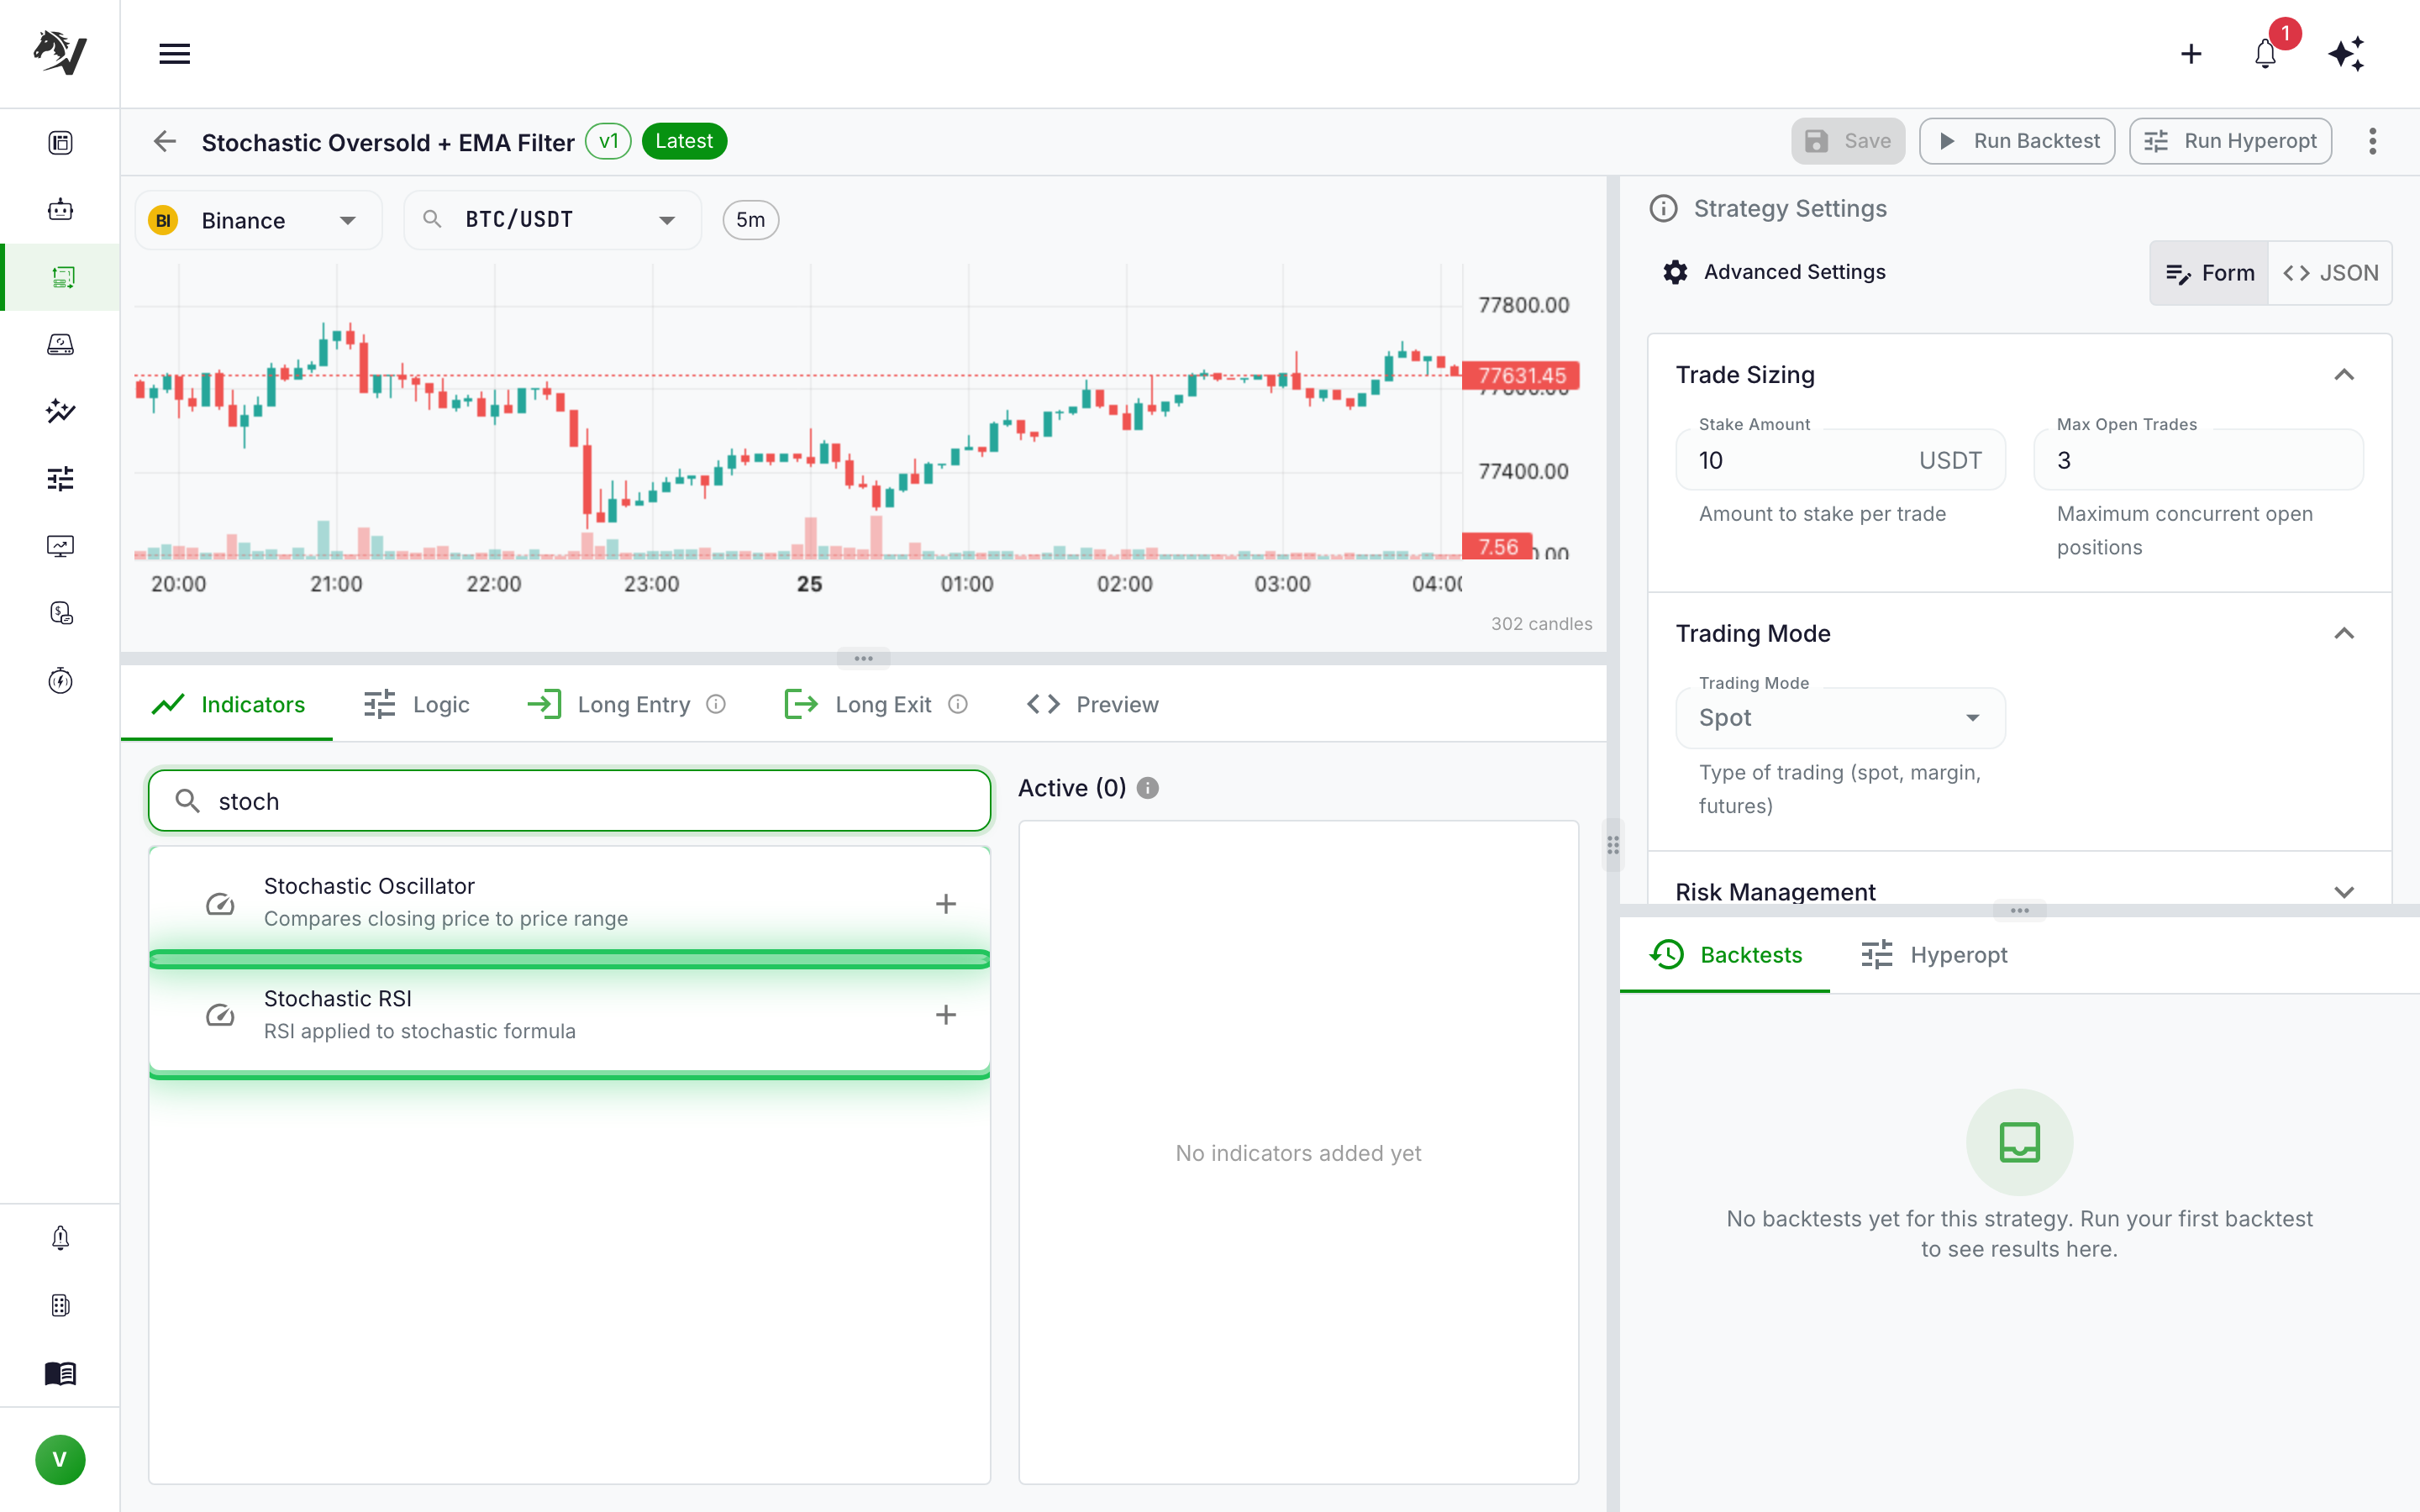The image size is (2420, 1512).
Task: Open the calculator icon in lower sidebar
Action: pos(60,1306)
